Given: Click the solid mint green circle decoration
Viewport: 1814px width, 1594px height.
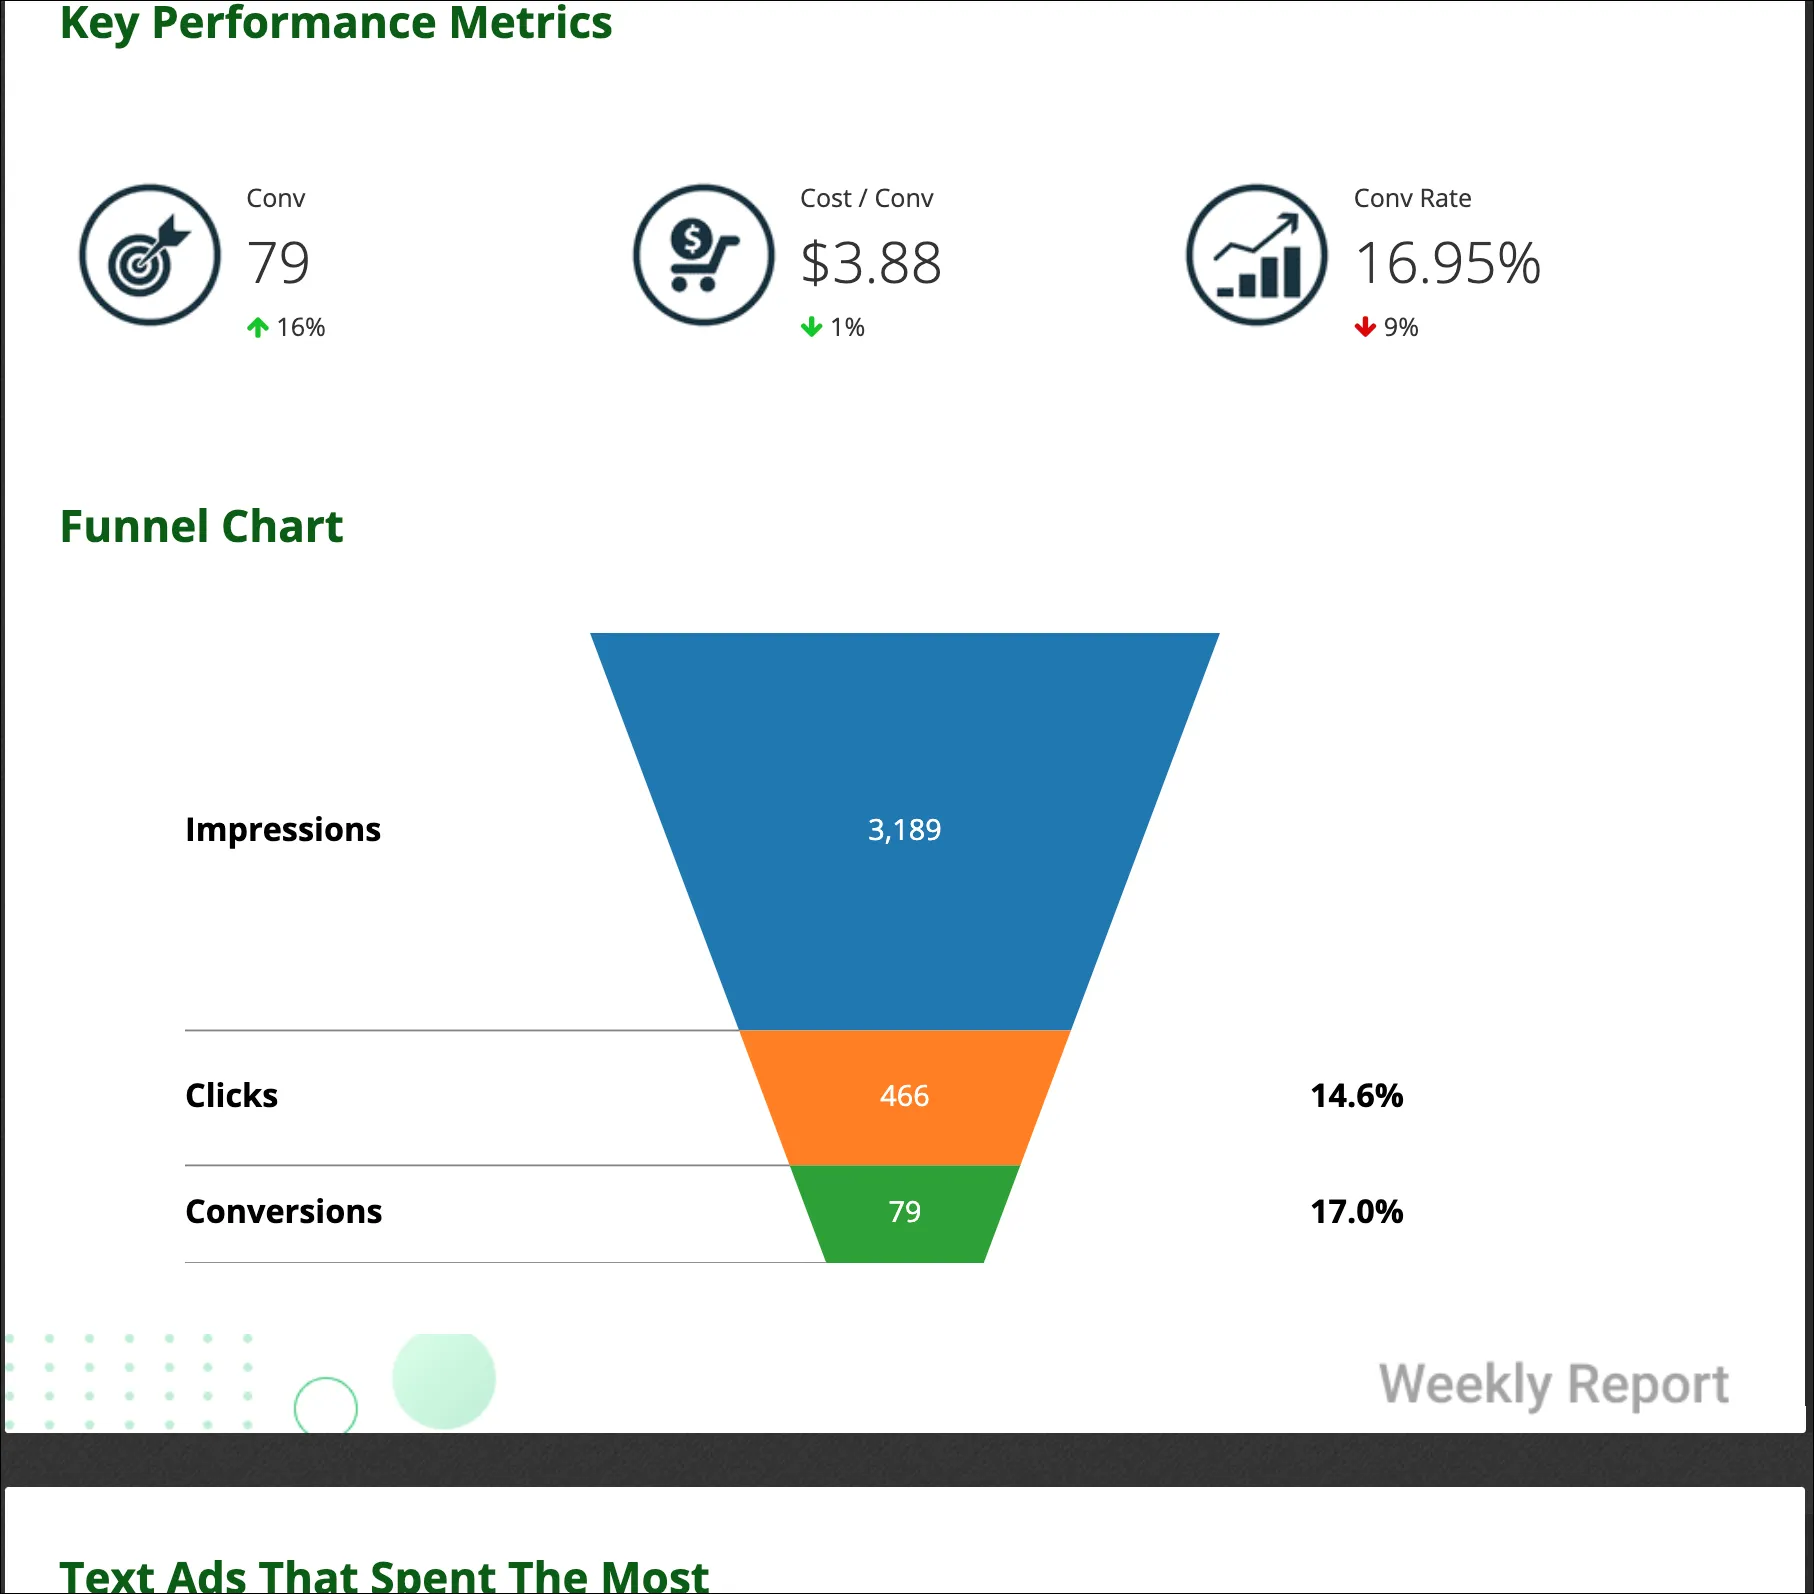Looking at the screenshot, I should (444, 1380).
